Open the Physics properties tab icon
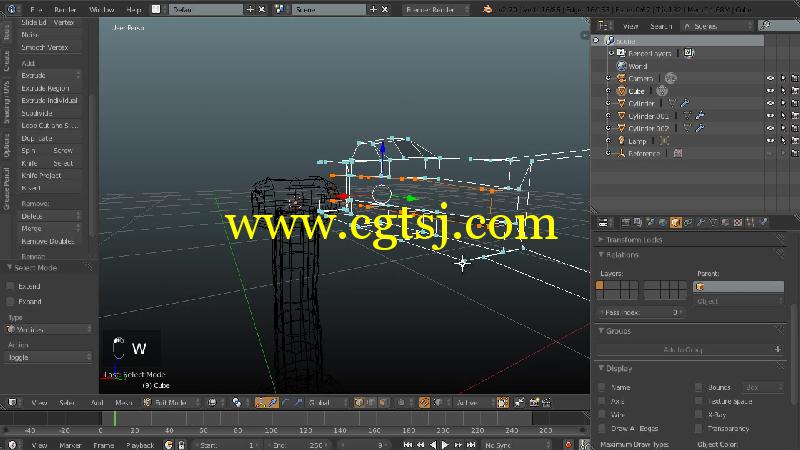The height and width of the screenshot is (450, 800). pos(763,222)
